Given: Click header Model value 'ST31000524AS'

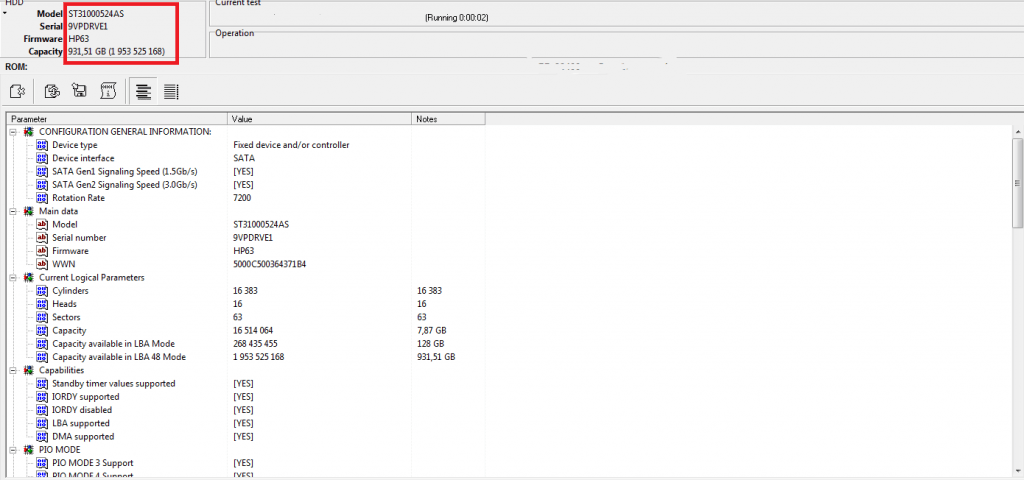Looking at the screenshot, I should 96,13.
